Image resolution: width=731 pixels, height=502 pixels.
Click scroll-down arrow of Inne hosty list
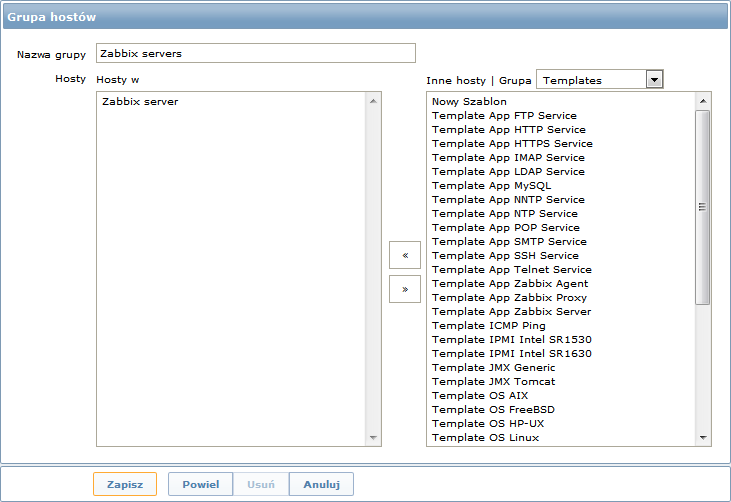[x=703, y=438]
